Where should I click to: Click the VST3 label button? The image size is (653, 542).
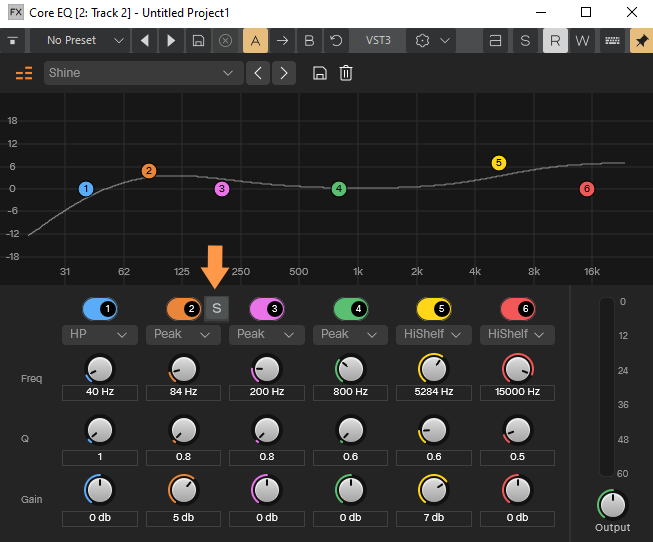(378, 40)
